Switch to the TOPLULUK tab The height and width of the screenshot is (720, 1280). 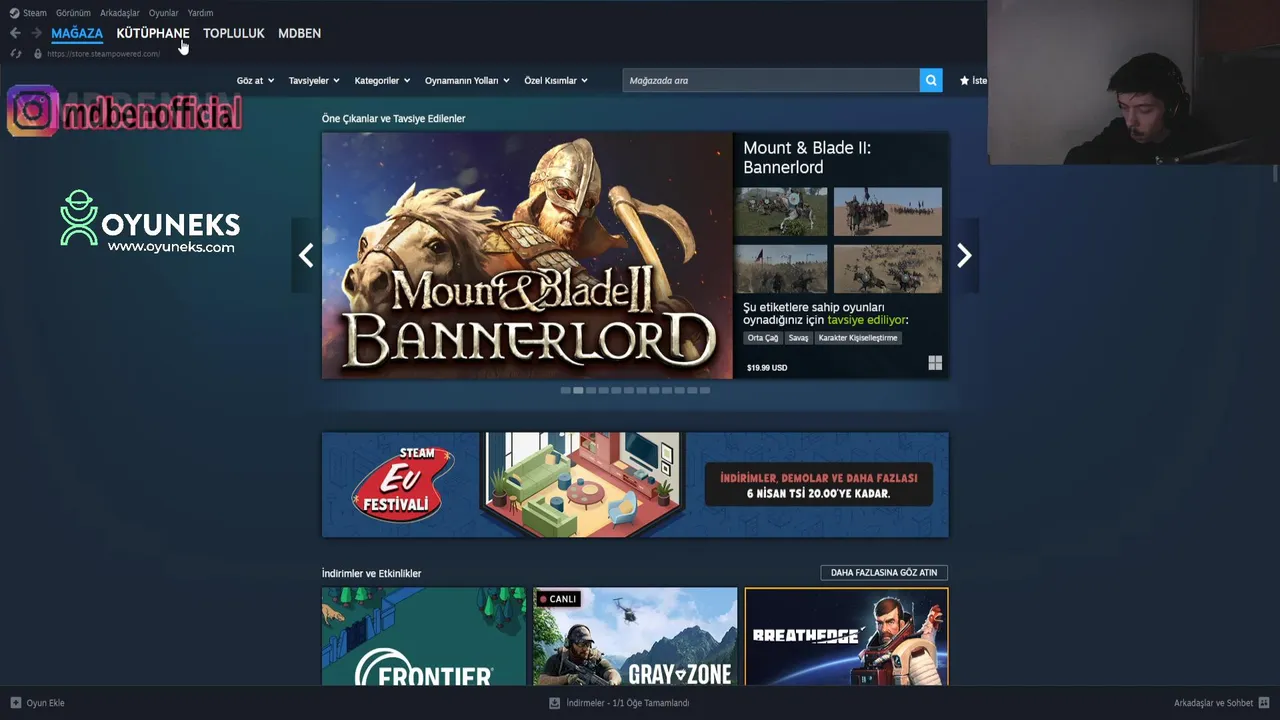[x=234, y=33]
